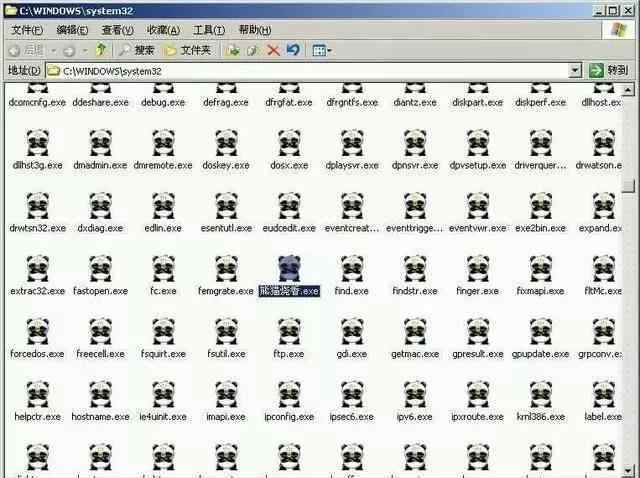The image size is (640, 478).
Task: Click the Windows flag logo
Action: pyautogui.click(x=619, y=29)
